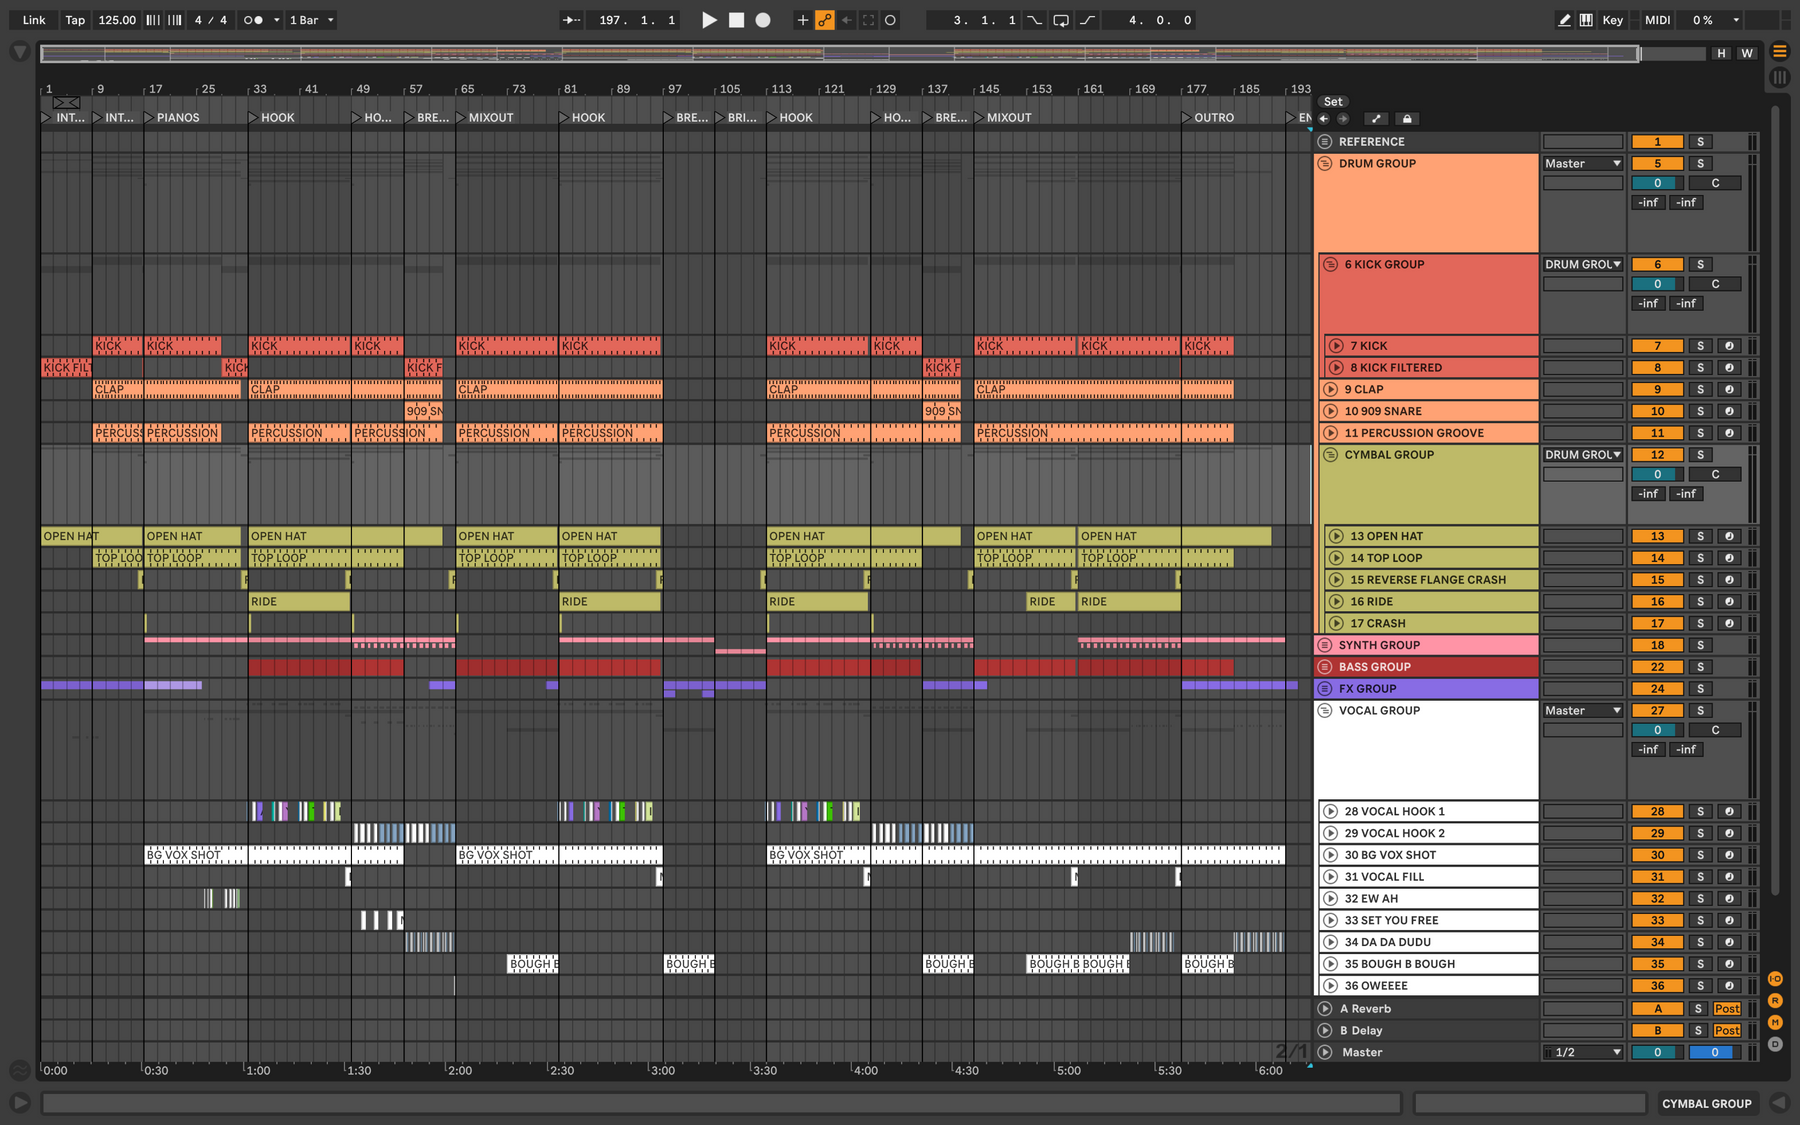Solo the 9 CLAP track

(1700, 389)
